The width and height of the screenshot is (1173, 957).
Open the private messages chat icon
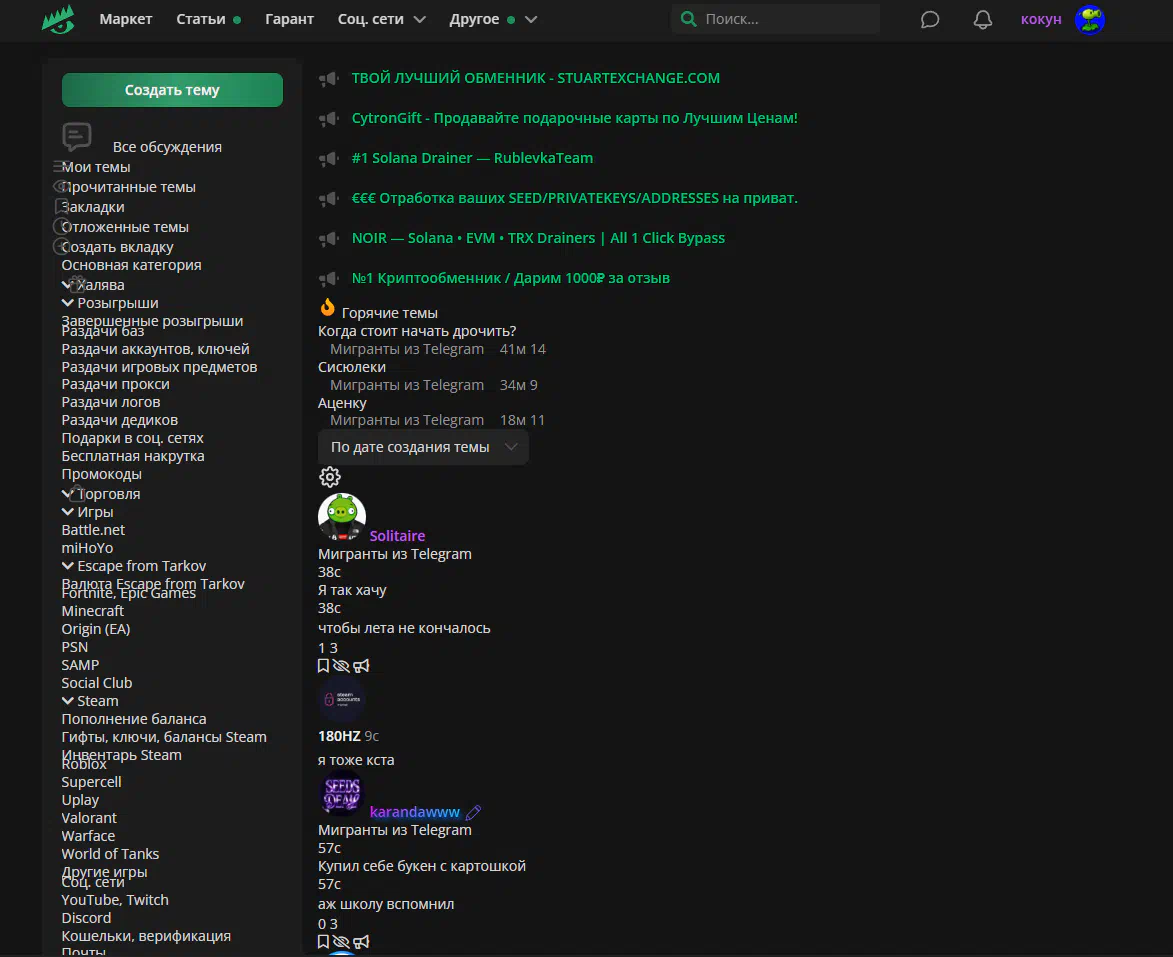[930, 19]
